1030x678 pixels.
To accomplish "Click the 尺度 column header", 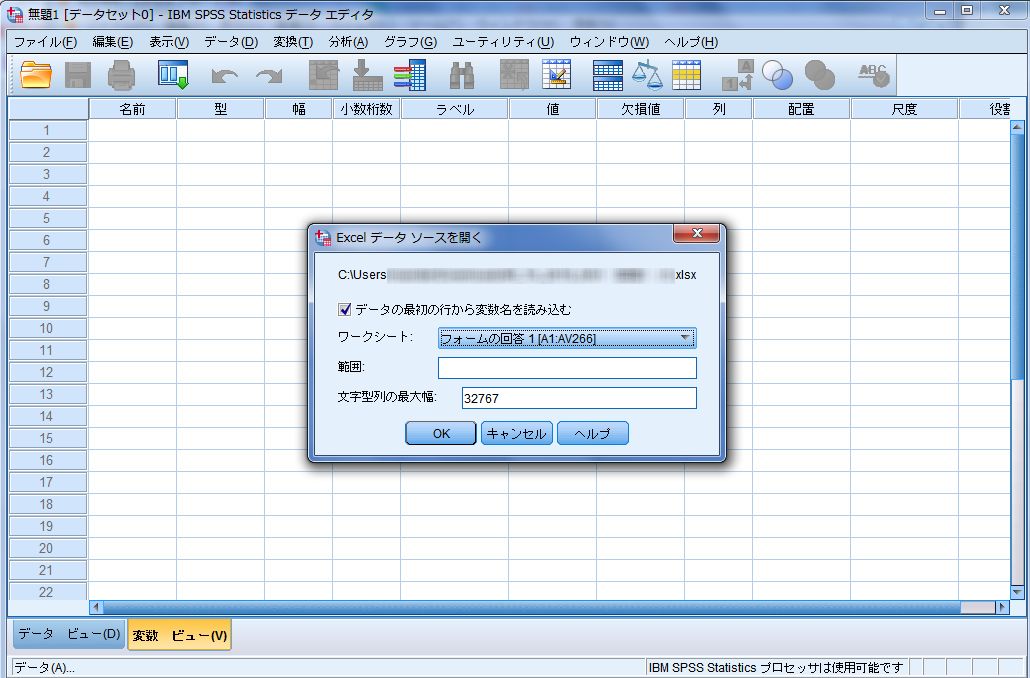I will pyautogui.click(x=905, y=109).
